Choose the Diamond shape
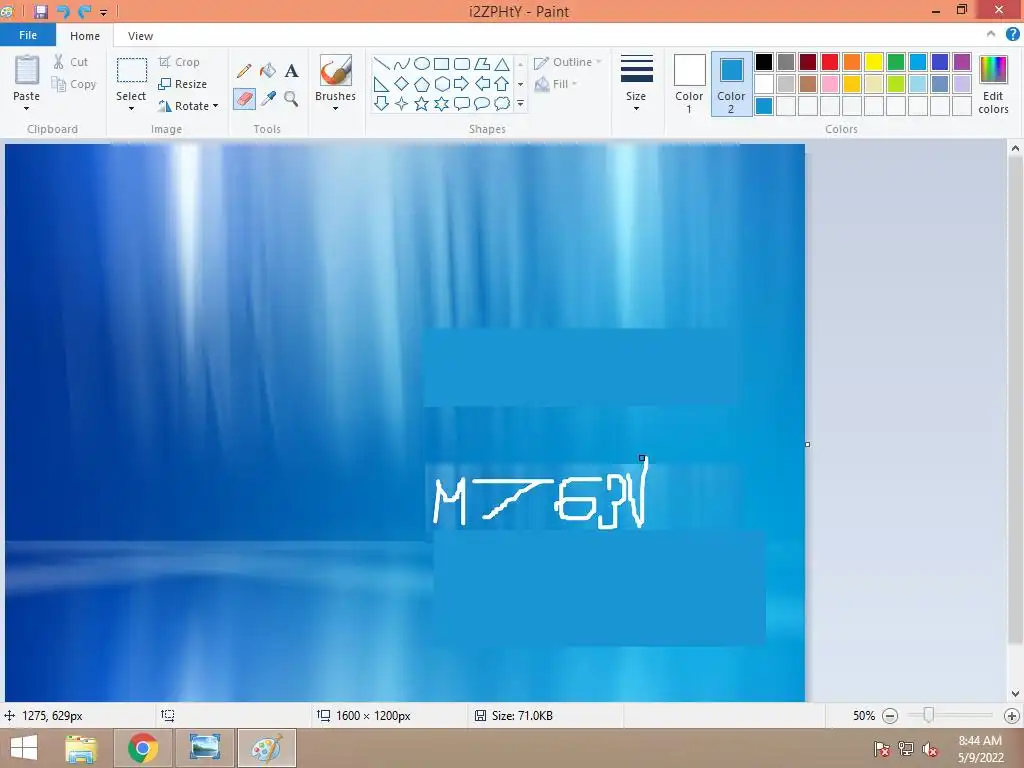Viewport: 1024px width, 768px height. click(402, 84)
